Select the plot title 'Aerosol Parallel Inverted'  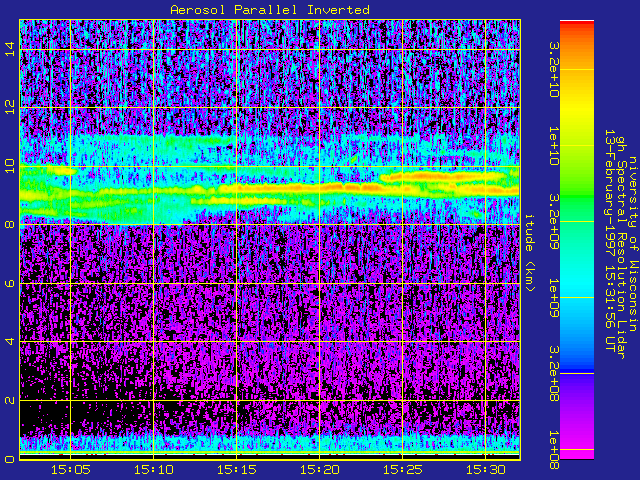(x=270, y=10)
